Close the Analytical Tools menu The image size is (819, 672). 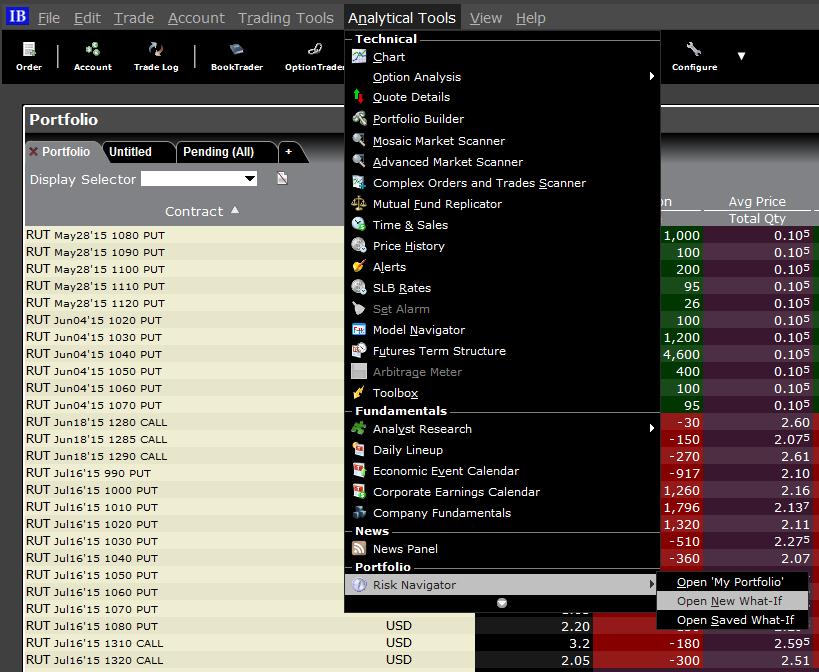[402, 18]
